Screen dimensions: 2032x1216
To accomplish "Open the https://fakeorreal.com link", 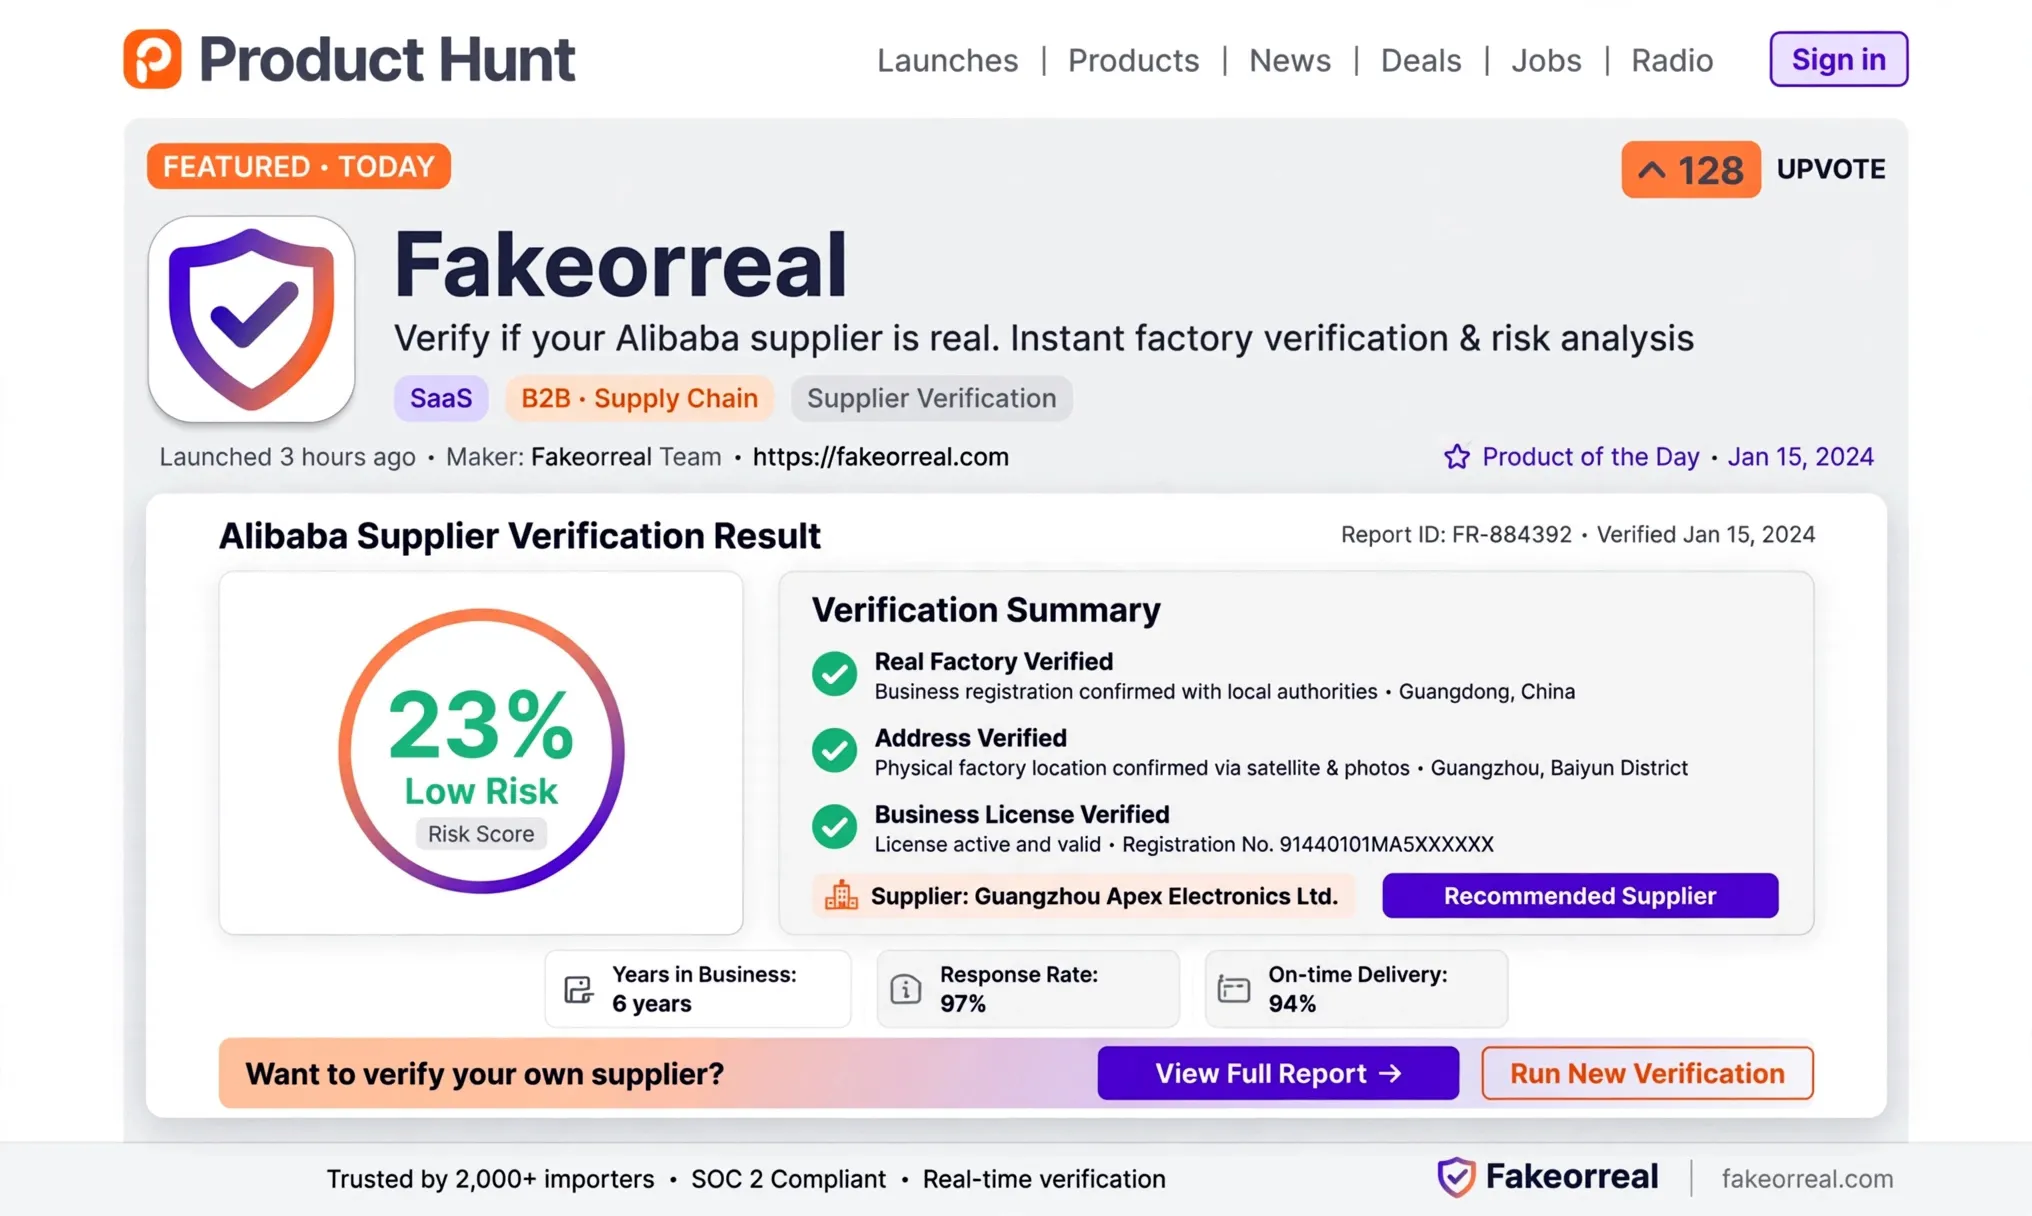I will (880, 457).
